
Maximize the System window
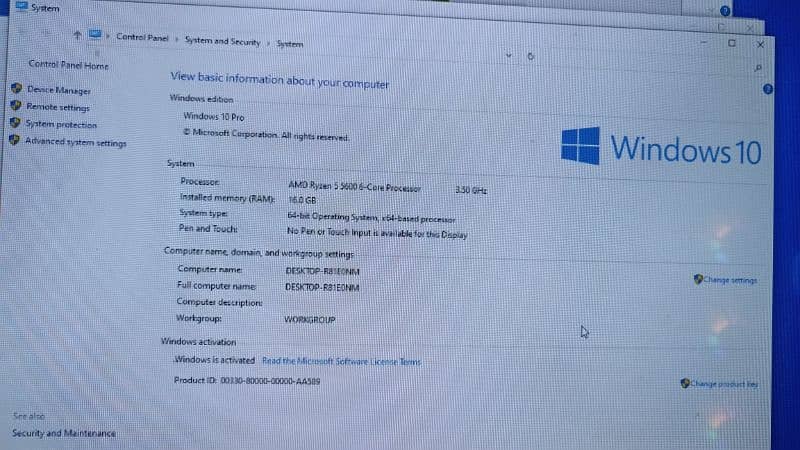click(x=732, y=43)
